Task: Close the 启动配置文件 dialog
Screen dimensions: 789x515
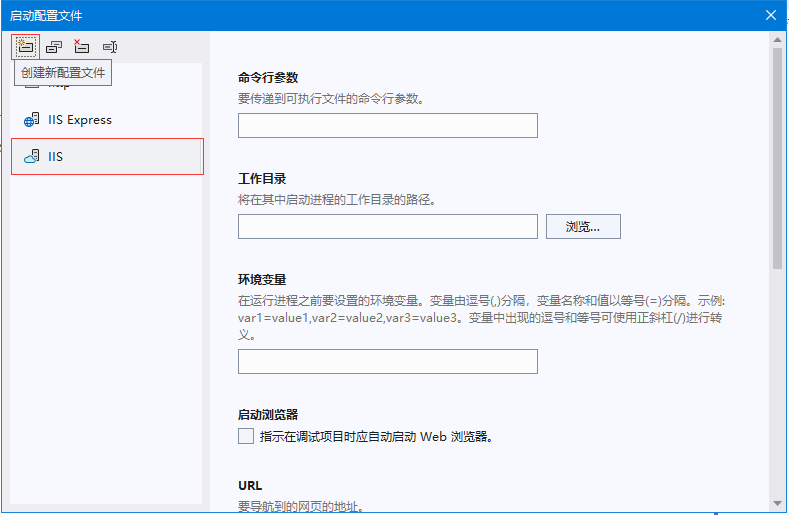Action: pyautogui.click(x=770, y=15)
